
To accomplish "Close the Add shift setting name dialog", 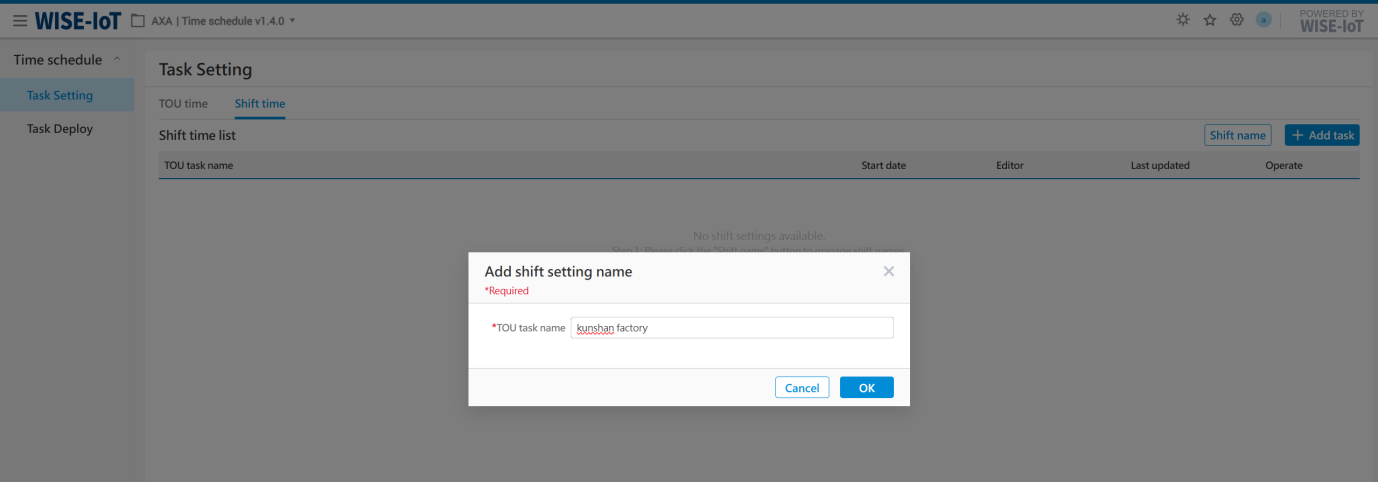I will [x=888, y=271].
